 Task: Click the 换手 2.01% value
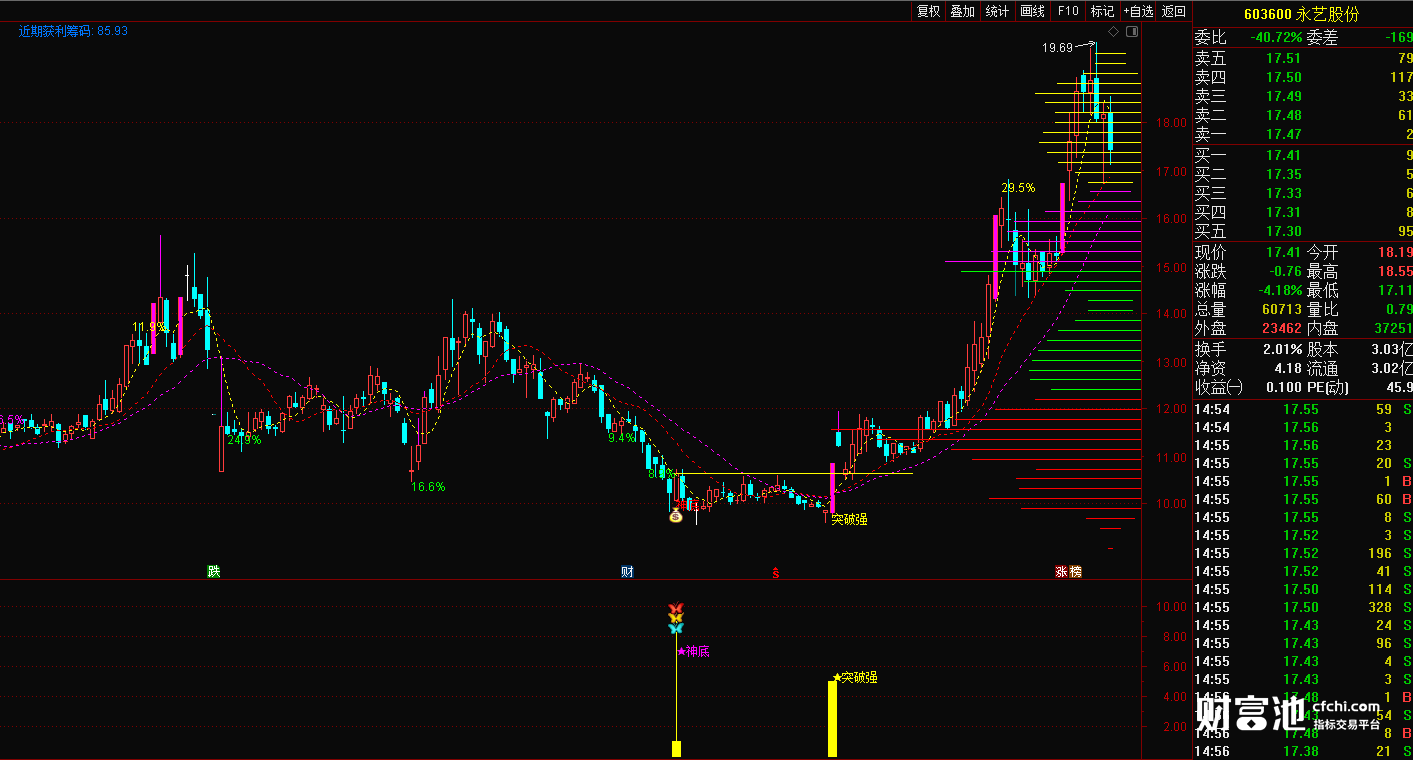(1281, 349)
